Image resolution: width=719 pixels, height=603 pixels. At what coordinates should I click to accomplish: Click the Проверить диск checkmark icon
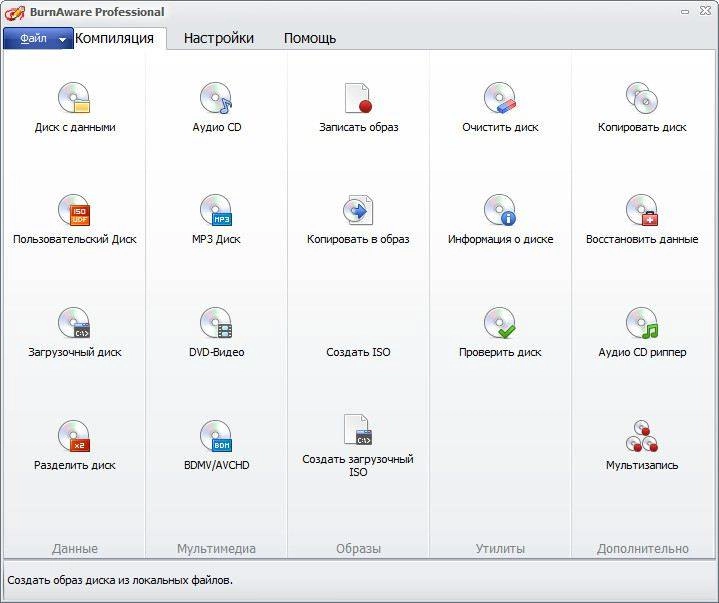[500, 323]
